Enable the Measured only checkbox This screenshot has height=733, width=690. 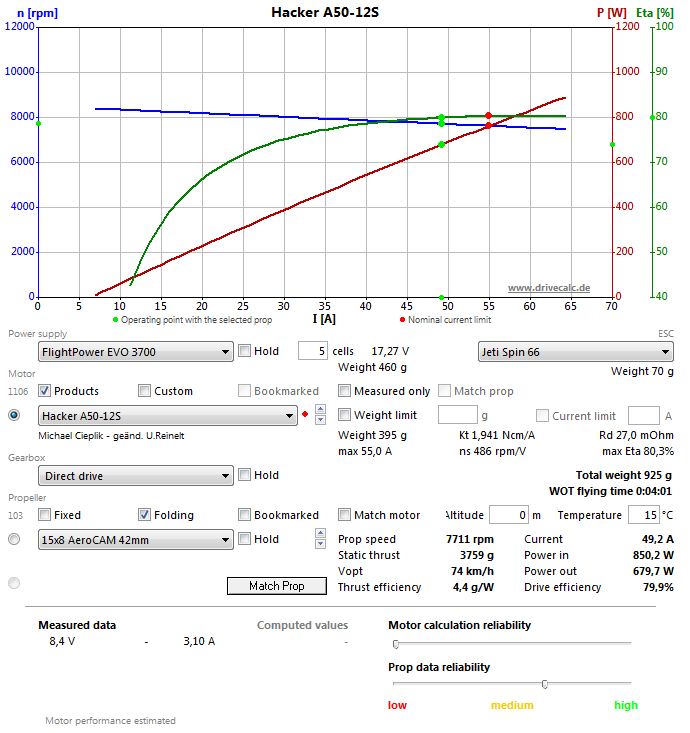point(345,391)
